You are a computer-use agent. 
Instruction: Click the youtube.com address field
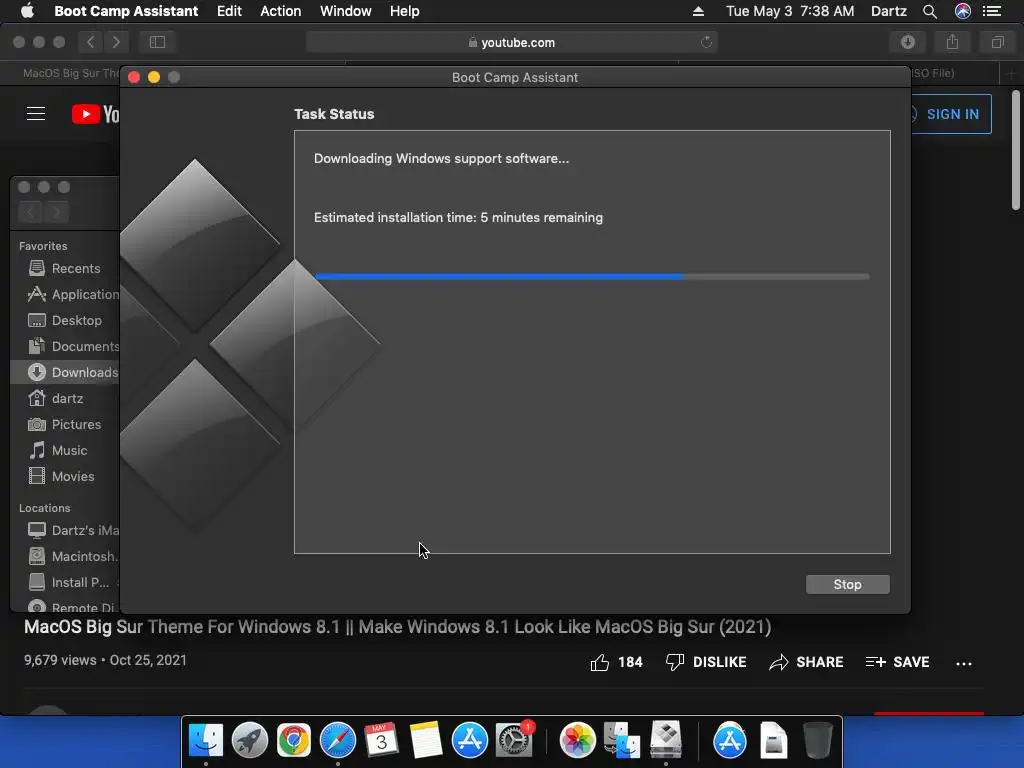click(511, 42)
